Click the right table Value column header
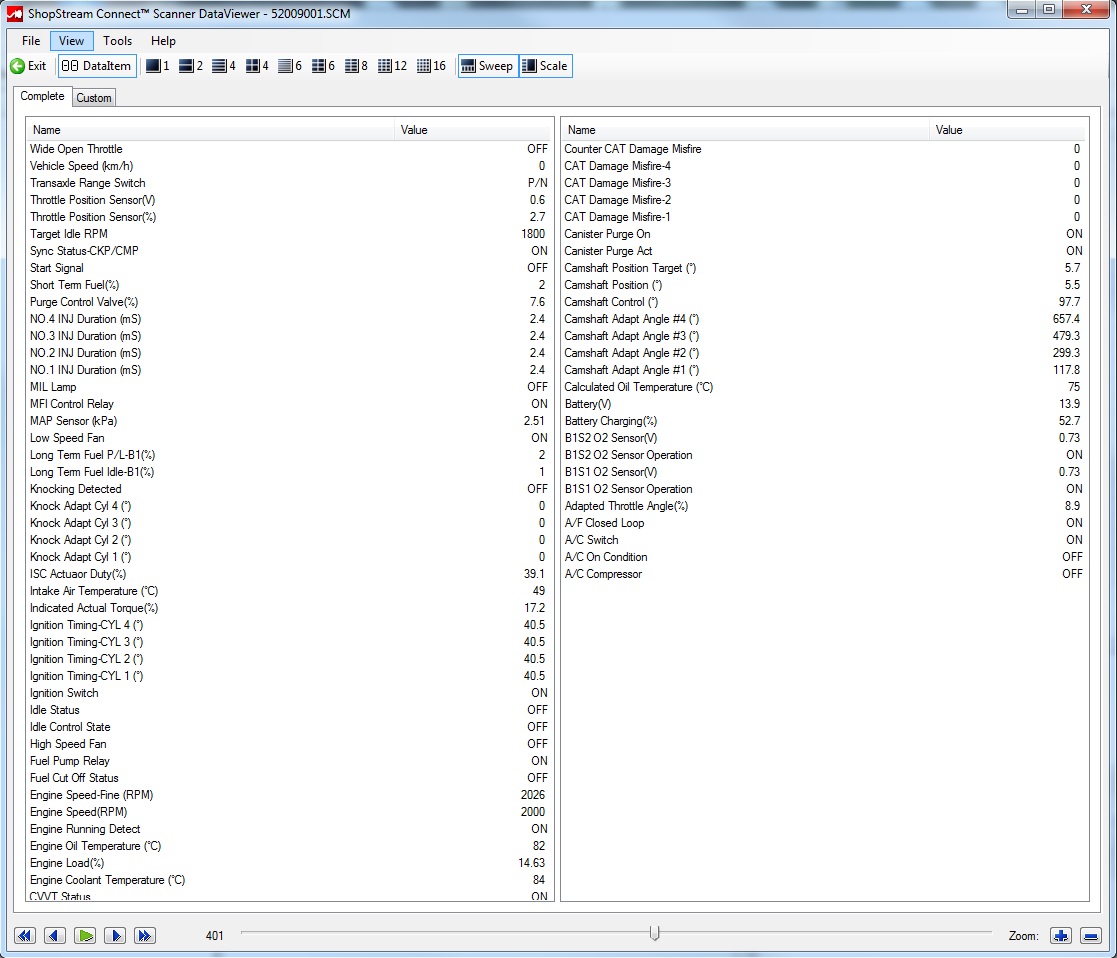1117x958 pixels. tap(1007, 130)
